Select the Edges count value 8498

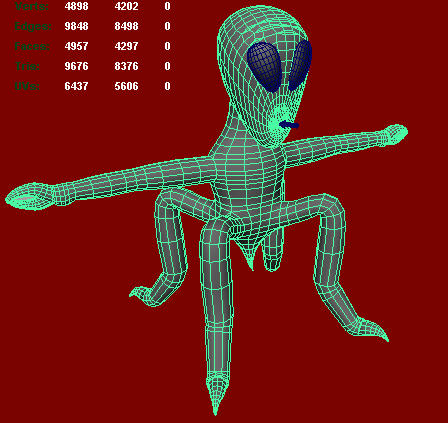point(126,26)
